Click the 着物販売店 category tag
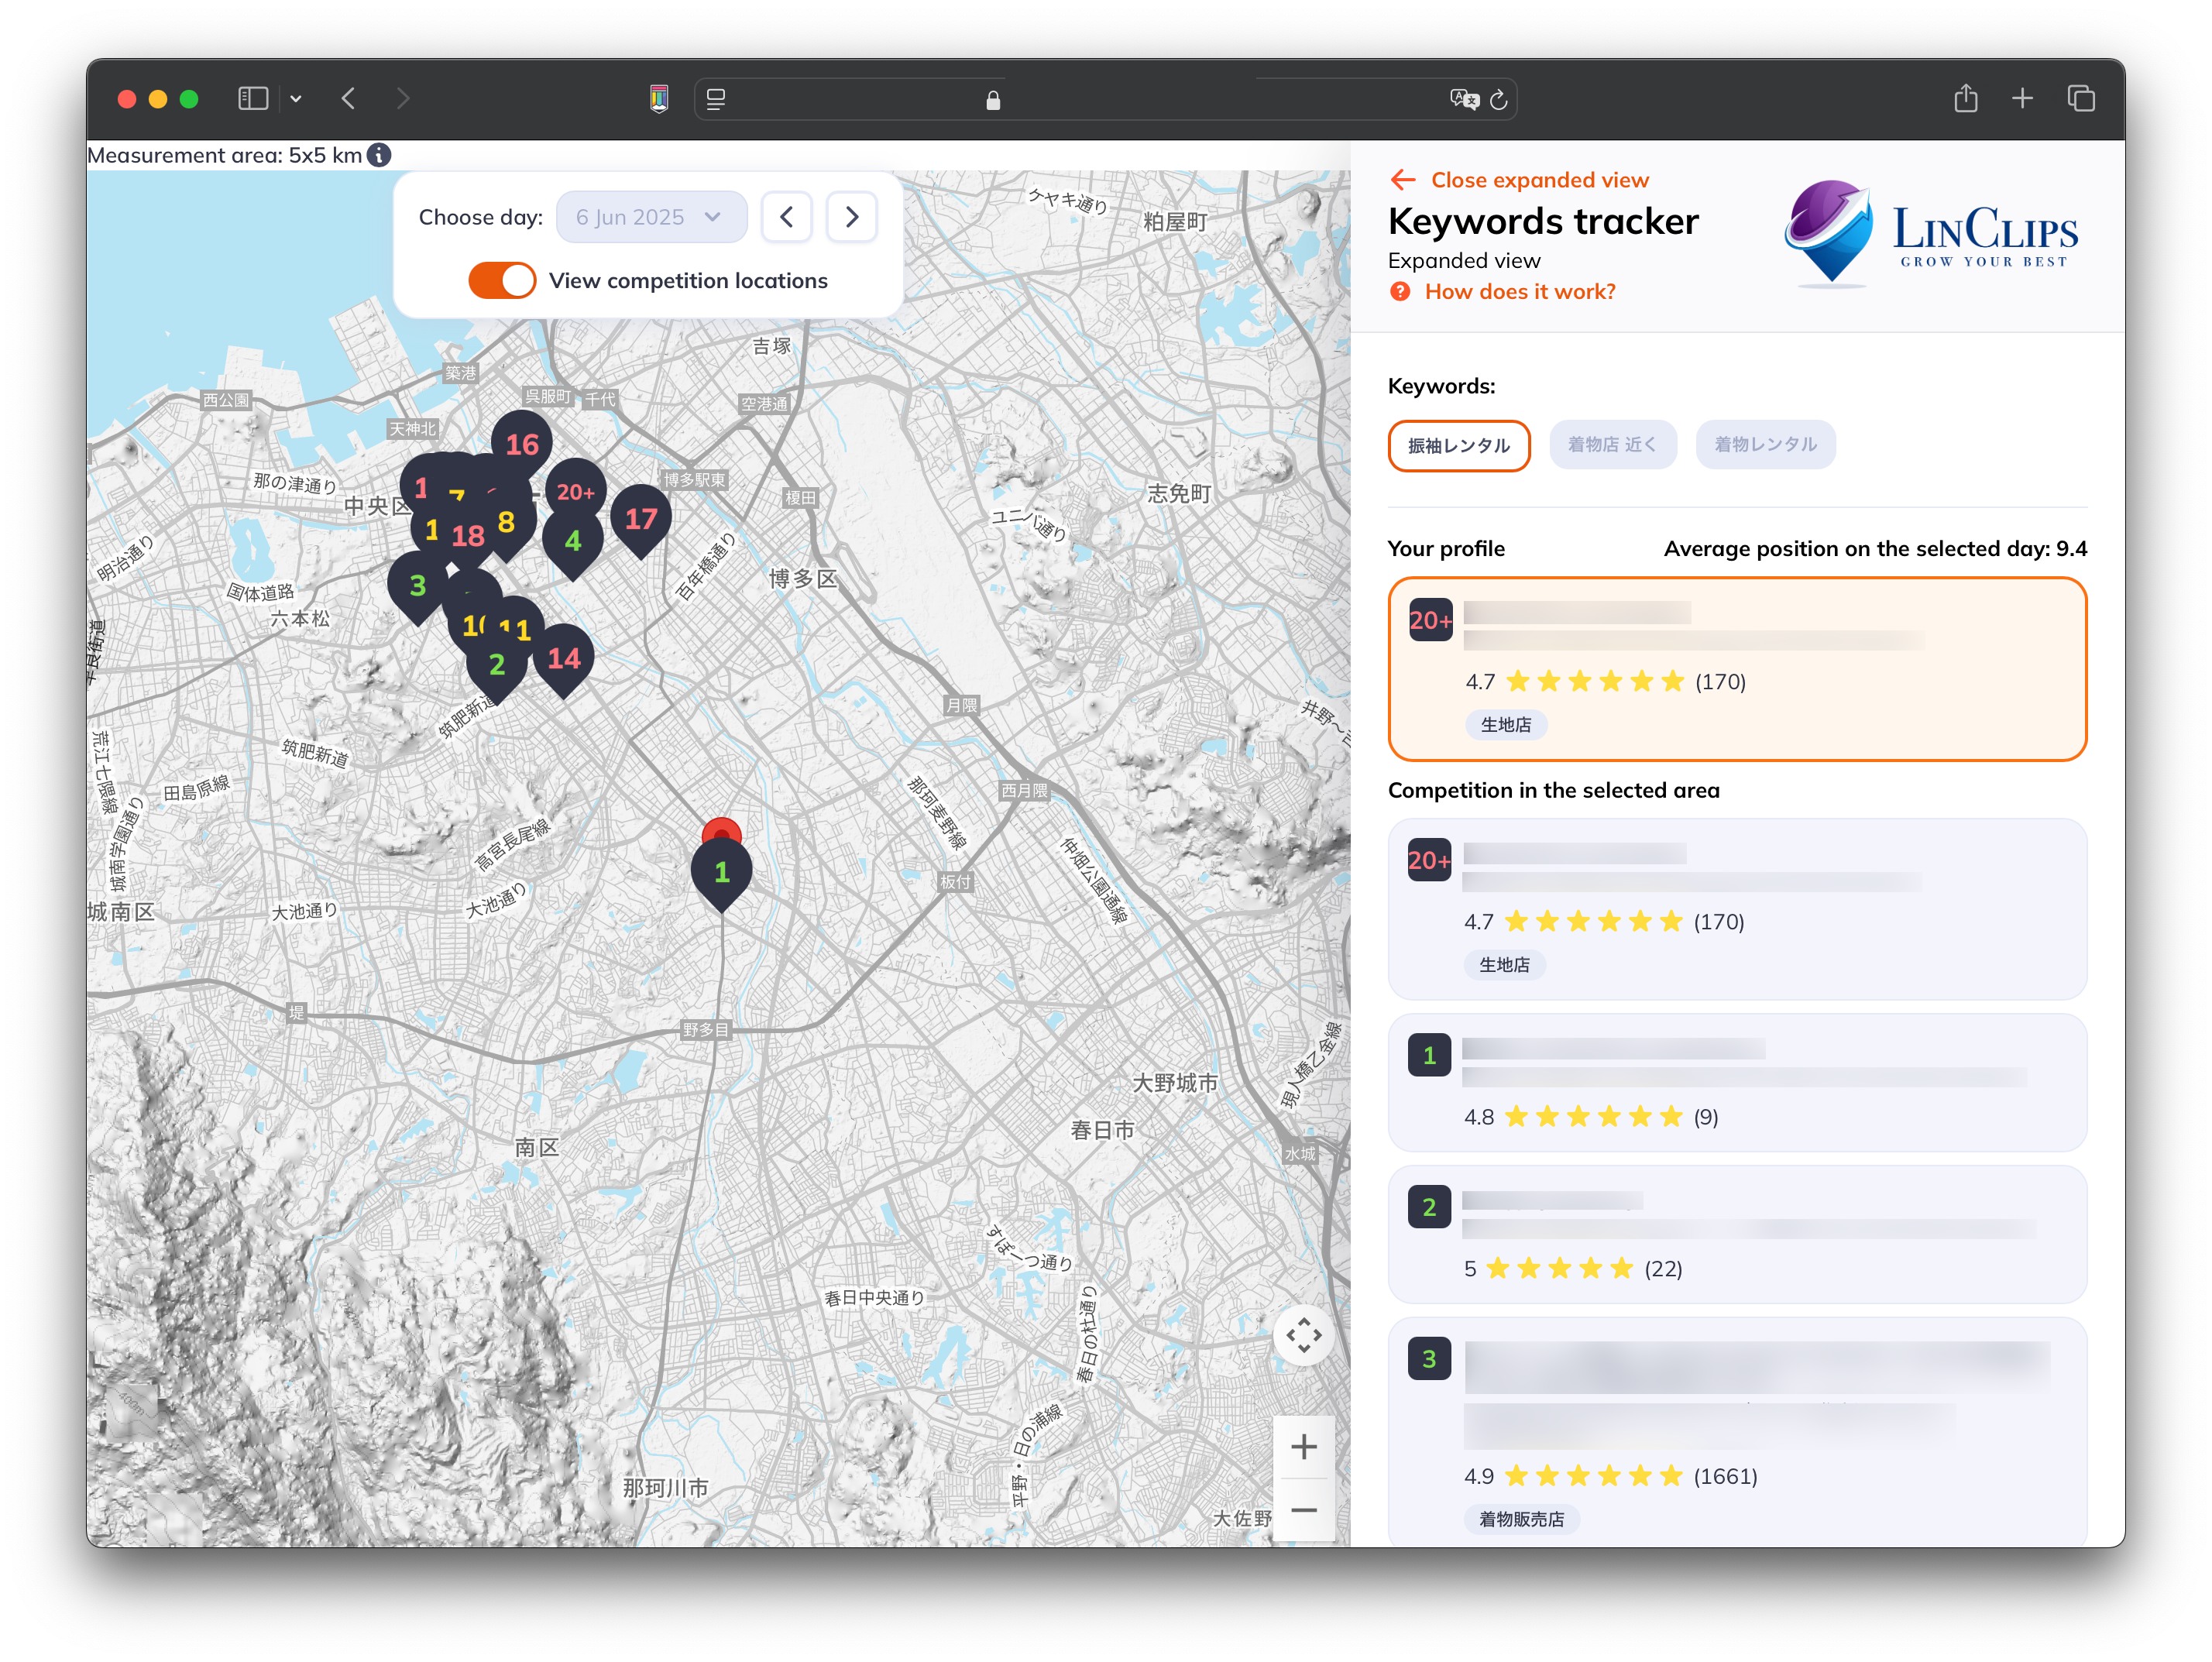2212x1662 pixels. tap(1522, 1519)
